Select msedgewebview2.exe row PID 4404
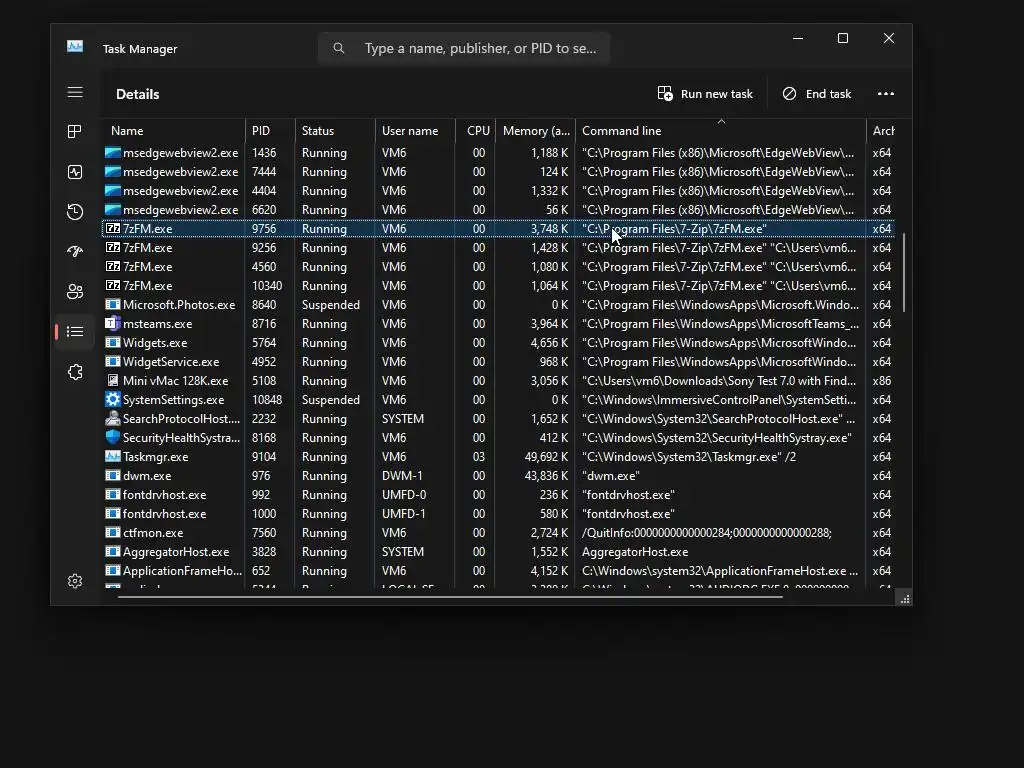 (498, 191)
